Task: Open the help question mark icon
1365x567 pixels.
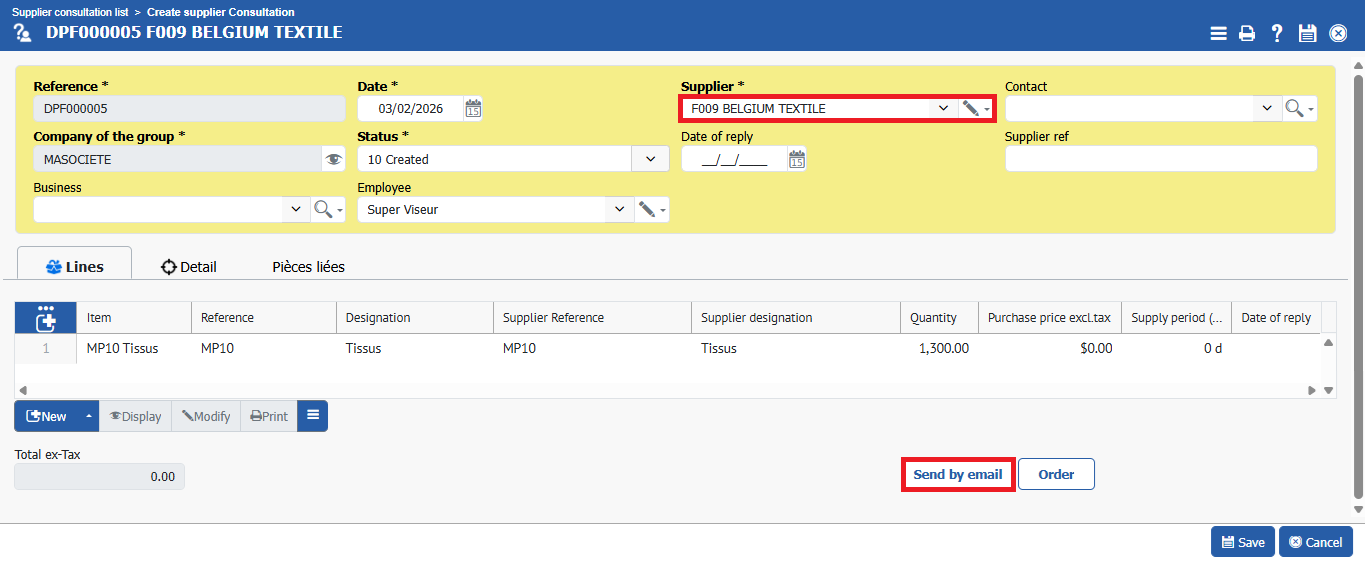Action: click(1277, 33)
